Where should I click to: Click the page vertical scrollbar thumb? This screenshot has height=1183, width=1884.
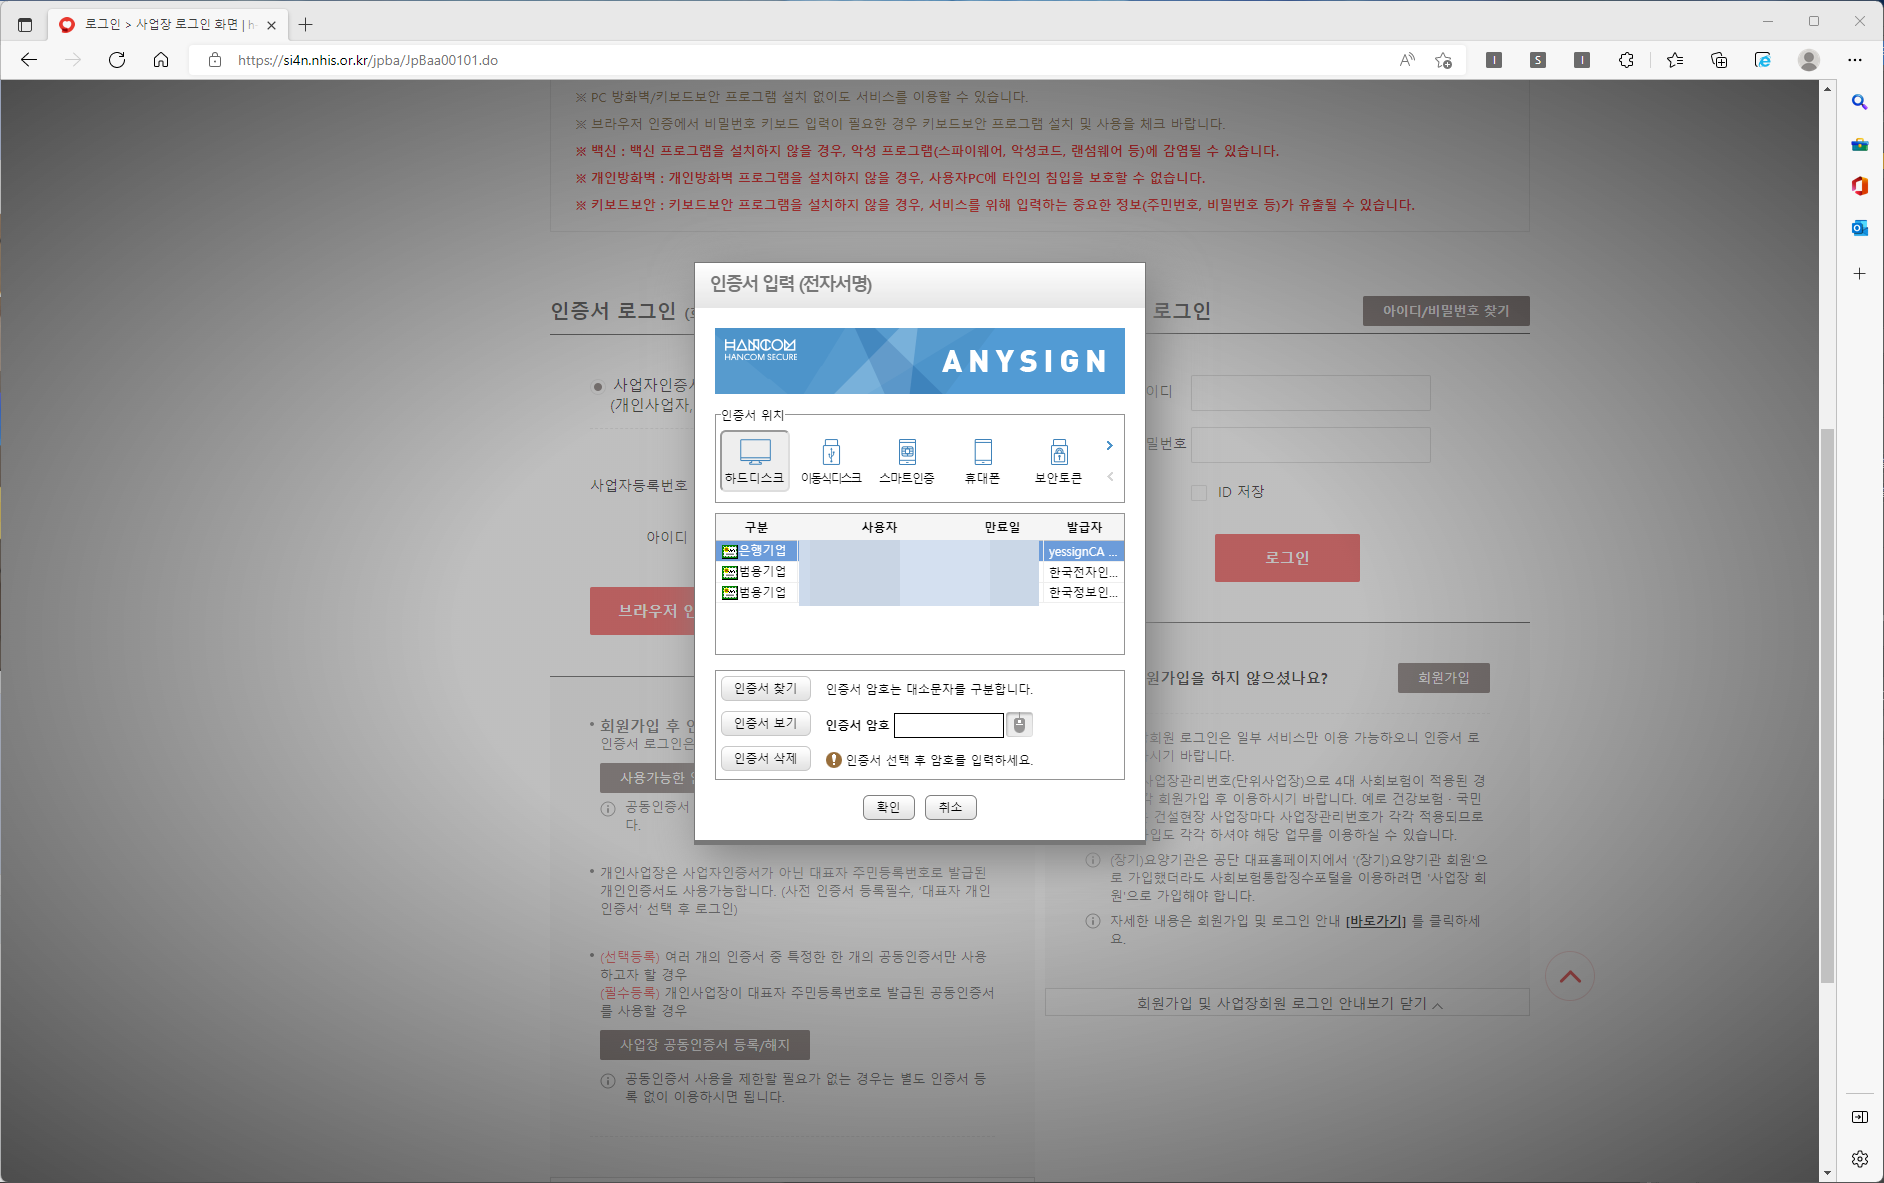pos(1827,706)
